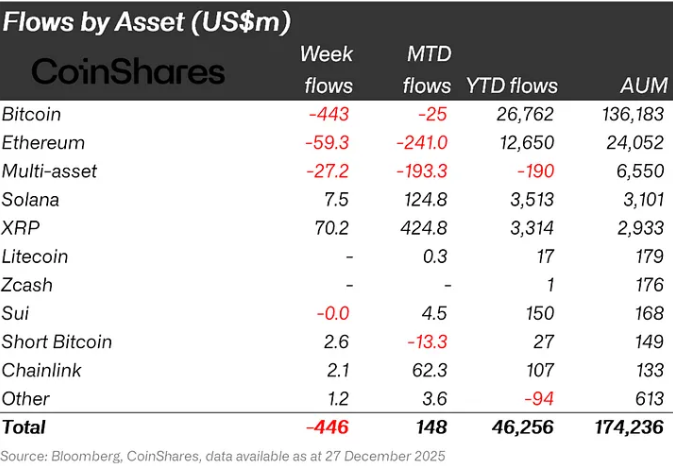Click the XRP row label

tap(21, 228)
